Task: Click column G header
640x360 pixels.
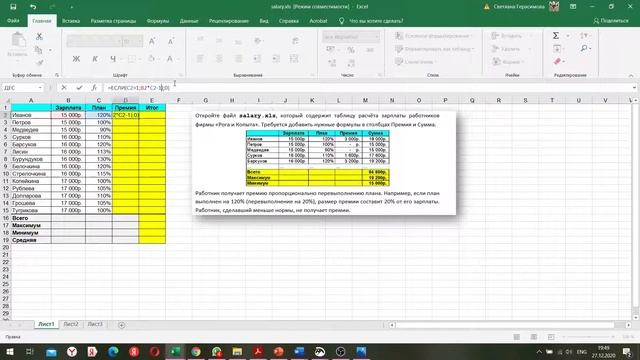Action: pyautogui.click(x=205, y=100)
